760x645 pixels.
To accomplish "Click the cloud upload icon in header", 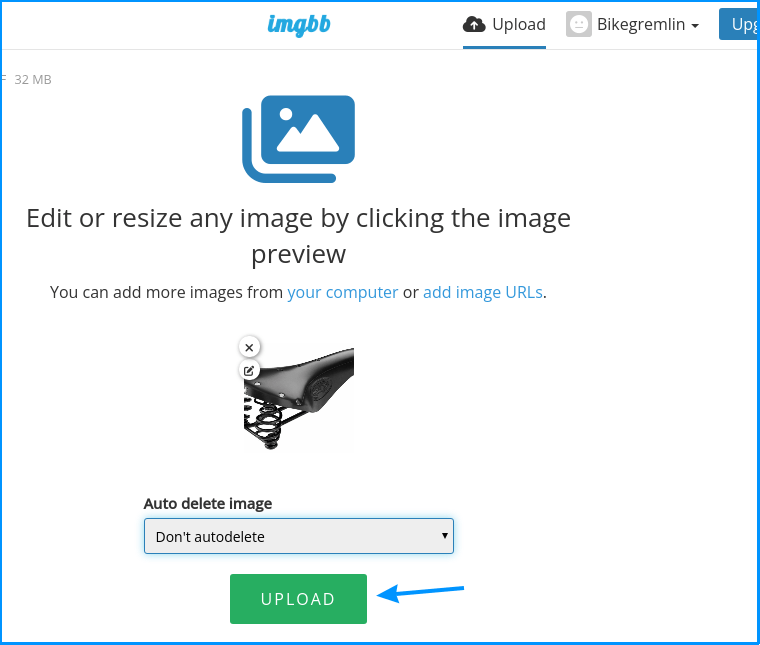I will 474,24.
